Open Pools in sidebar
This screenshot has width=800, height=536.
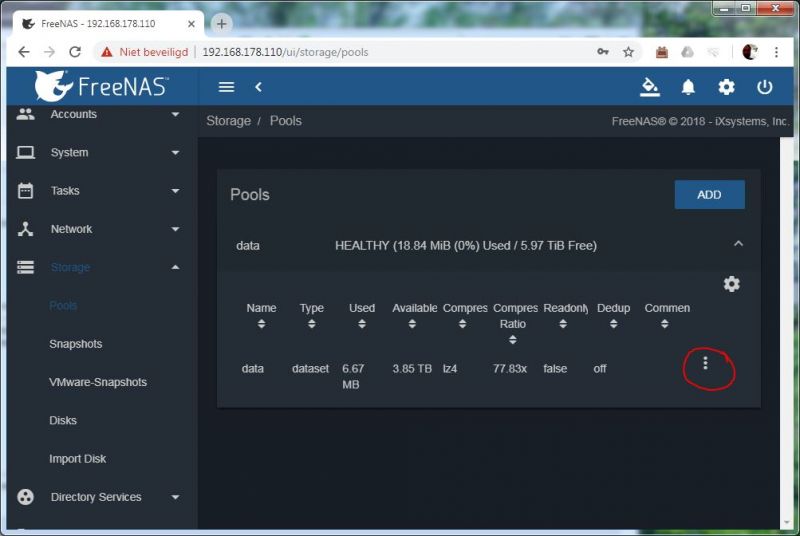(x=63, y=305)
